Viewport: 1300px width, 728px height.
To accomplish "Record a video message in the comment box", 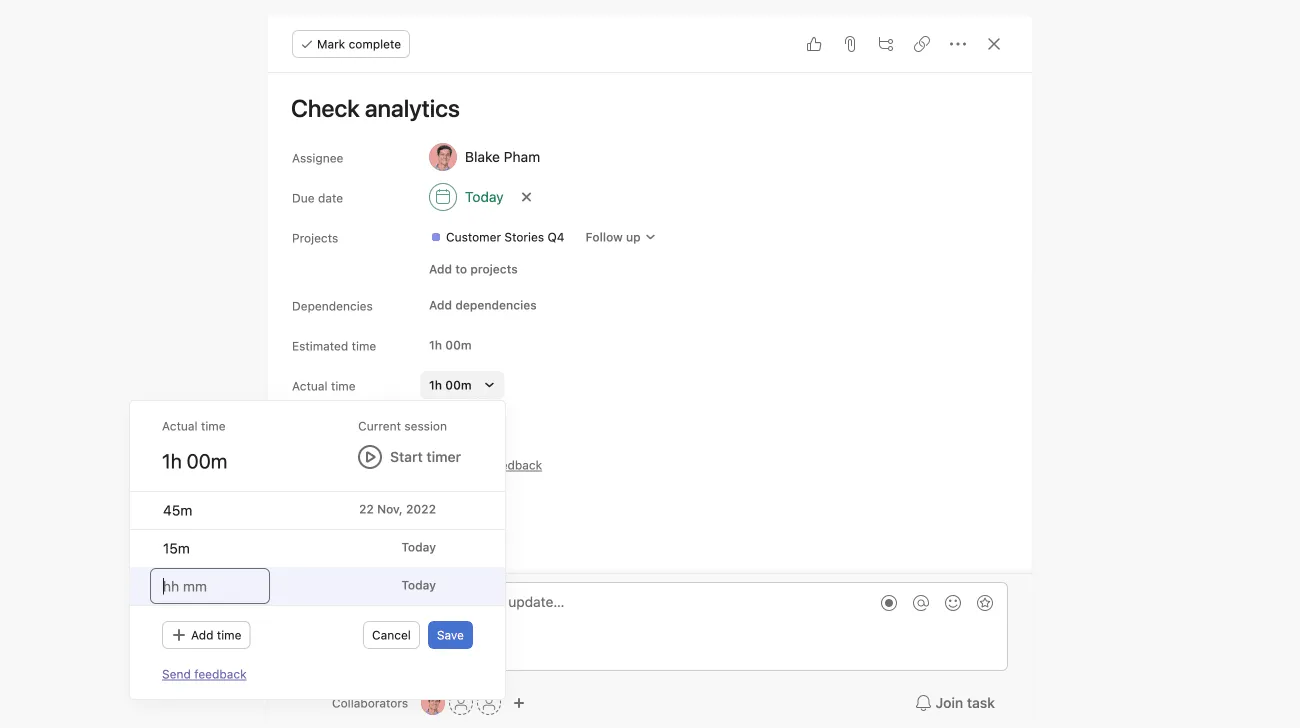I will click(889, 602).
